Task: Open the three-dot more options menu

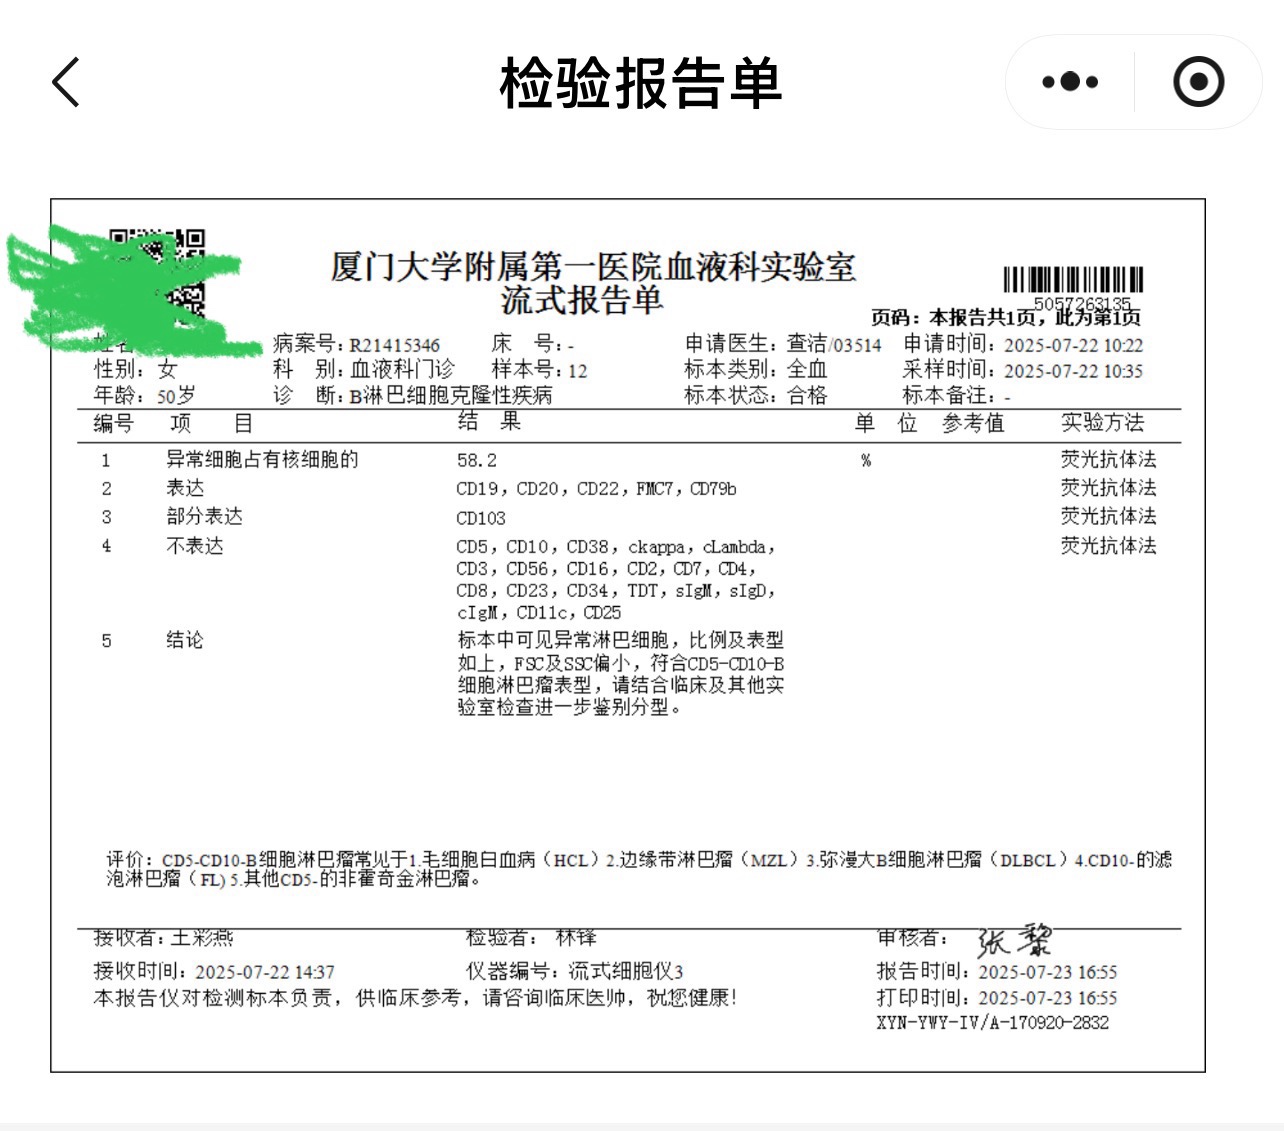Action: 1070,82
